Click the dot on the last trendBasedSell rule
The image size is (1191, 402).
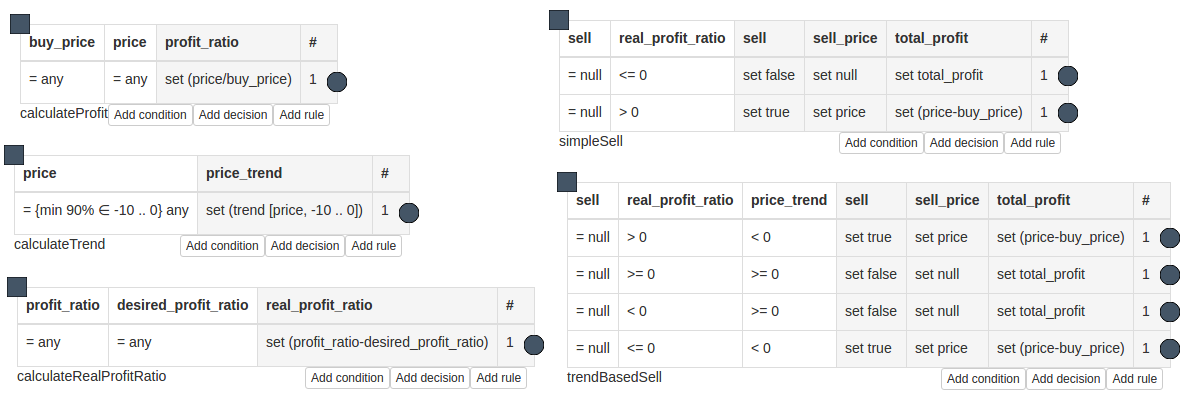coord(1170,349)
